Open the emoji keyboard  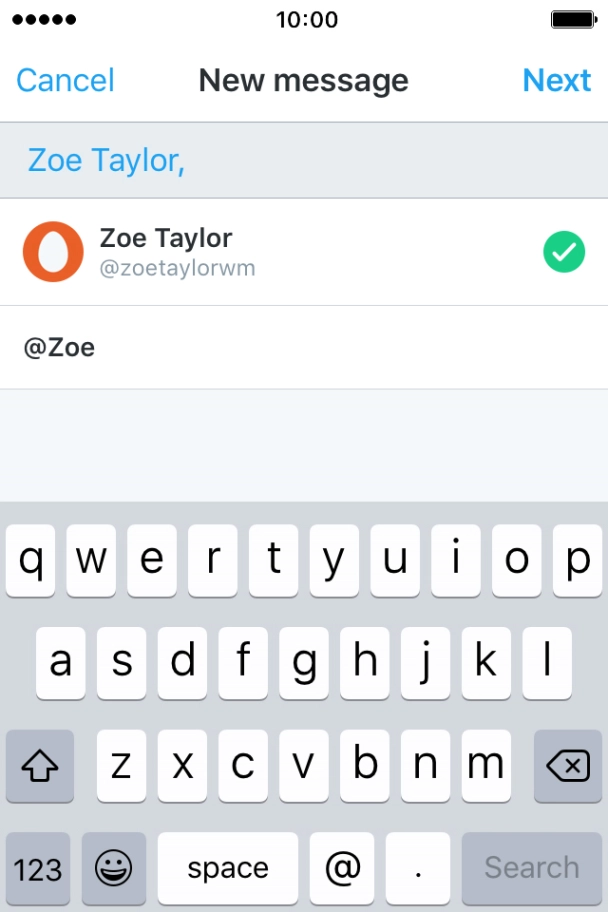pyautogui.click(x=113, y=868)
